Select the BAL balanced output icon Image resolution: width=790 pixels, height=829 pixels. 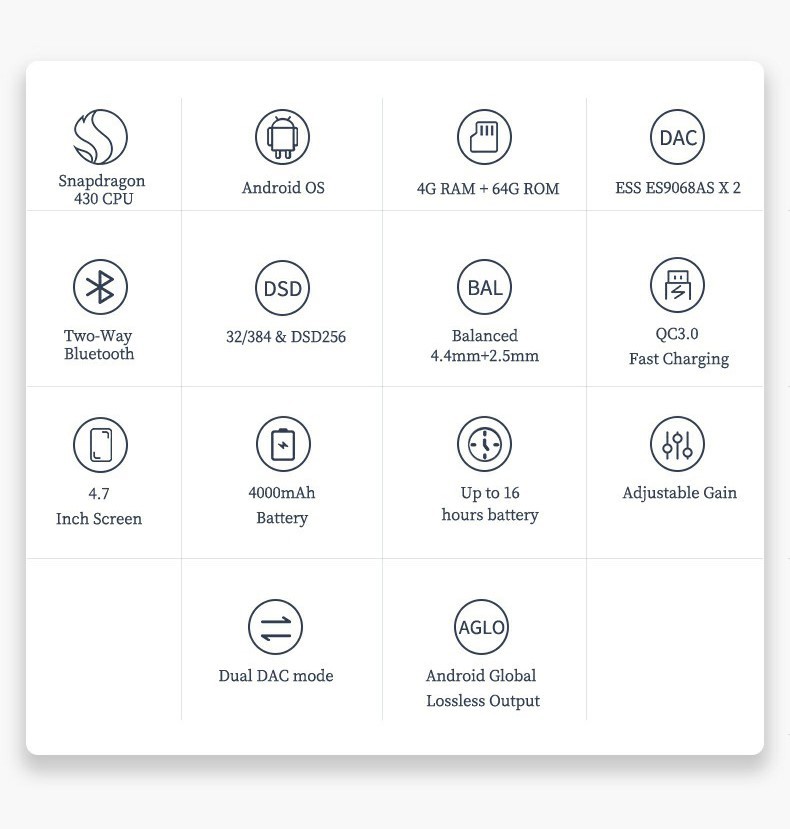[x=485, y=287]
